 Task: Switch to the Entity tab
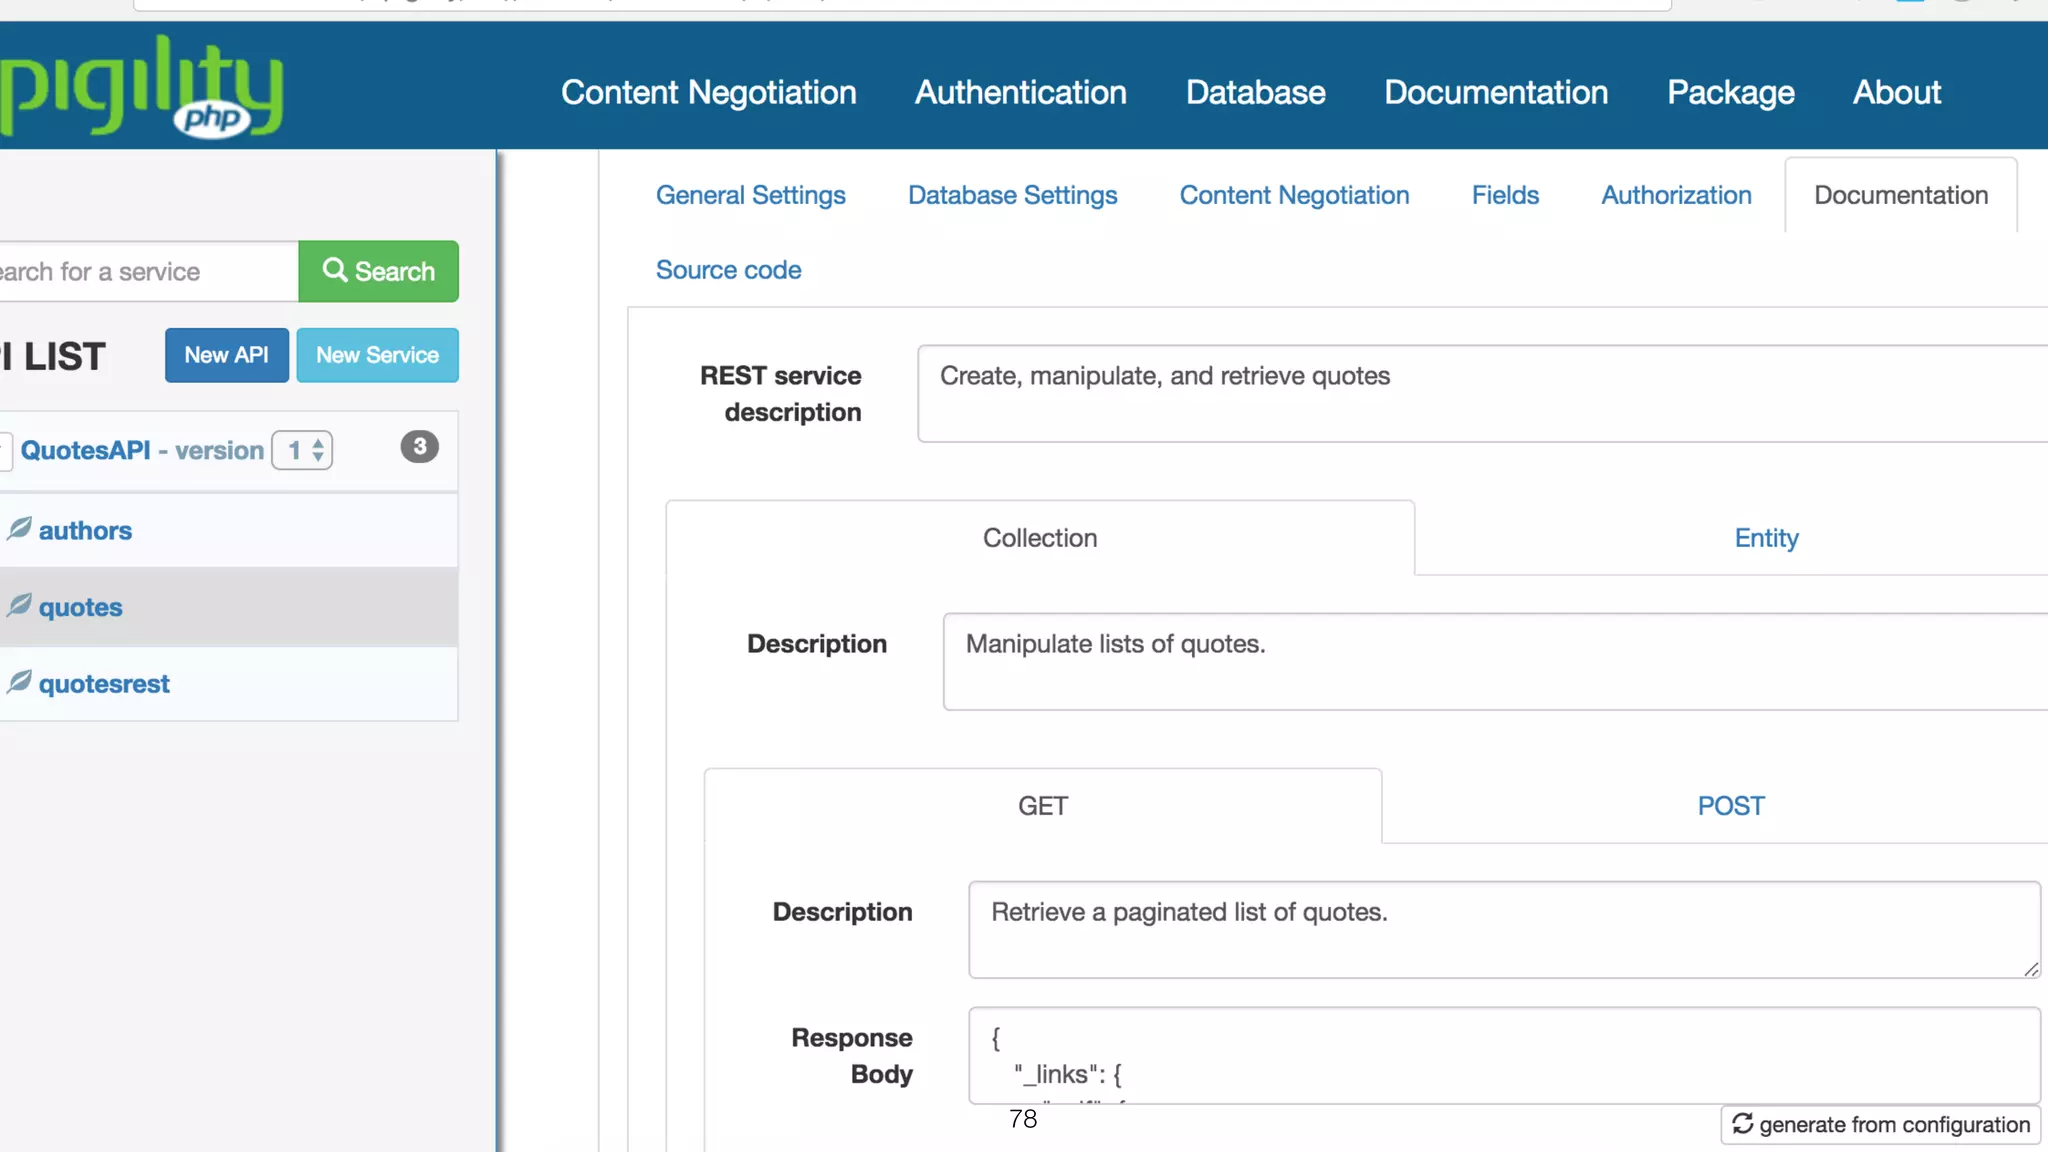click(x=1766, y=538)
